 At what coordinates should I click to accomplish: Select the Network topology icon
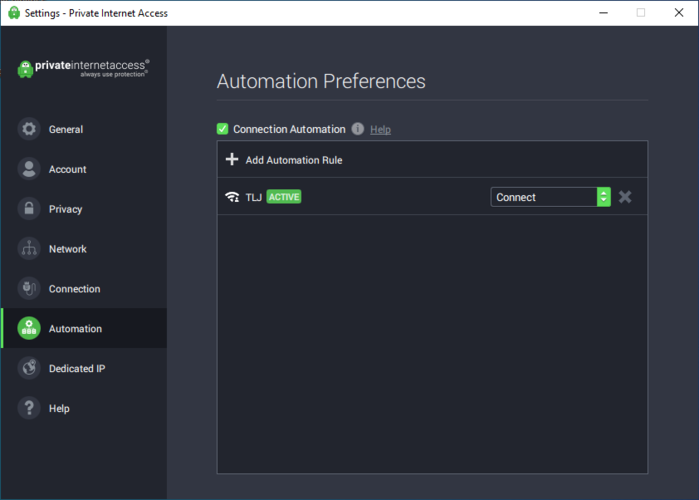(29, 249)
